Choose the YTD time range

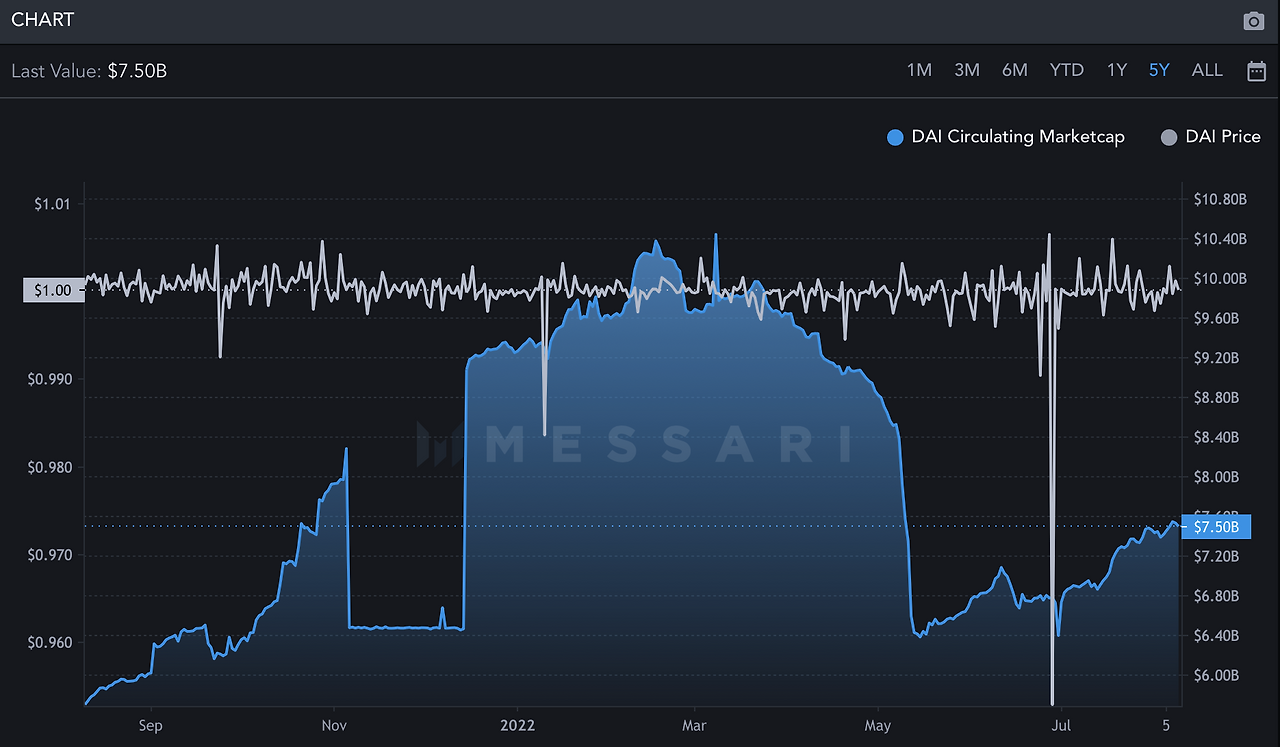tap(1067, 70)
